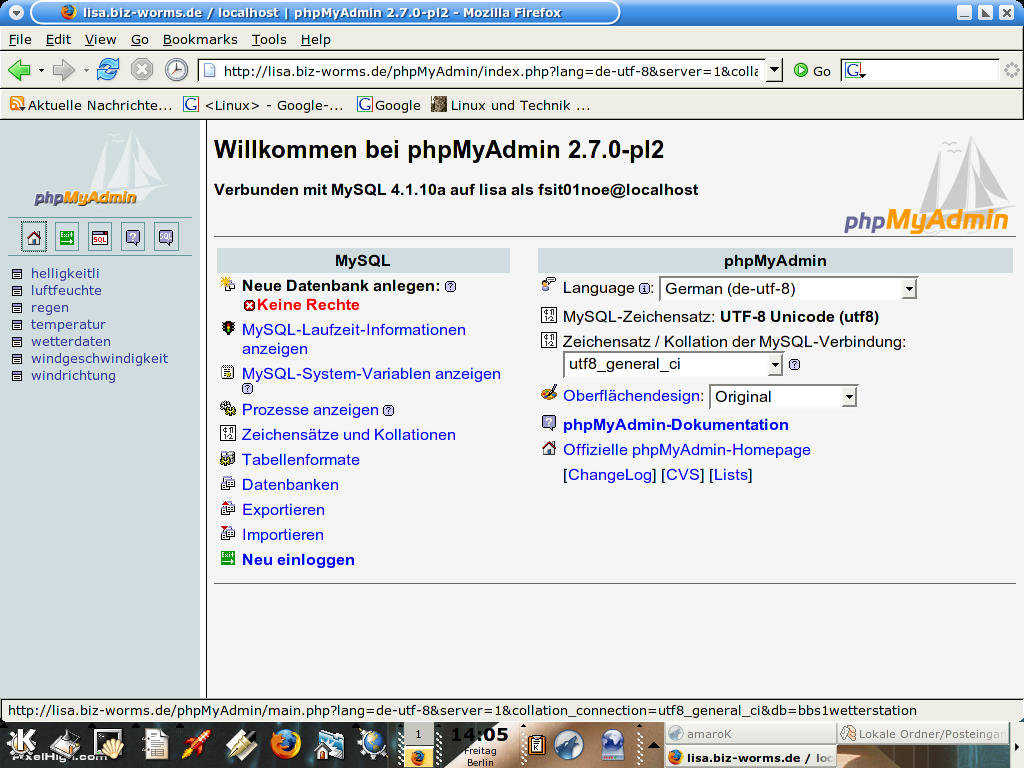
Task: Click help icon under MySQL-System-Variablen anzeigen
Action: 248,389
